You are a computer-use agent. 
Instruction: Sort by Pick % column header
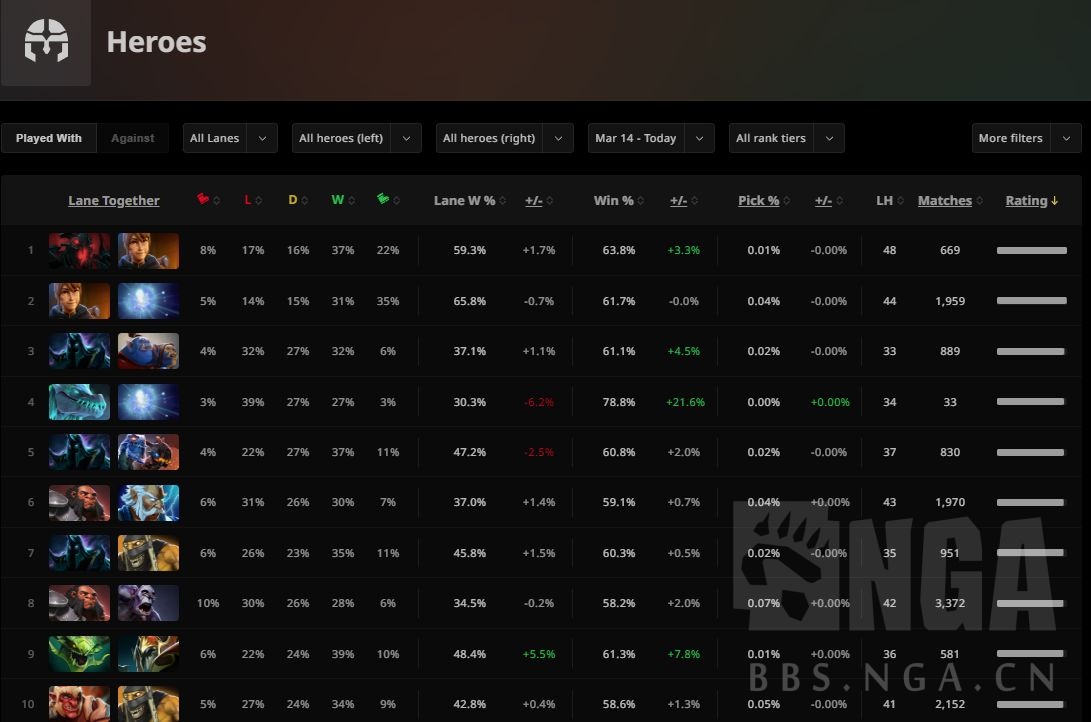tap(758, 201)
